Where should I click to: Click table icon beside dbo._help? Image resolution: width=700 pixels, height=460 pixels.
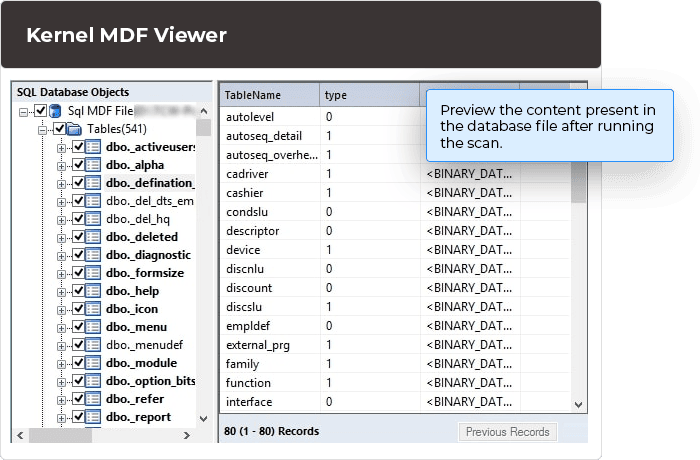click(x=93, y=291)
